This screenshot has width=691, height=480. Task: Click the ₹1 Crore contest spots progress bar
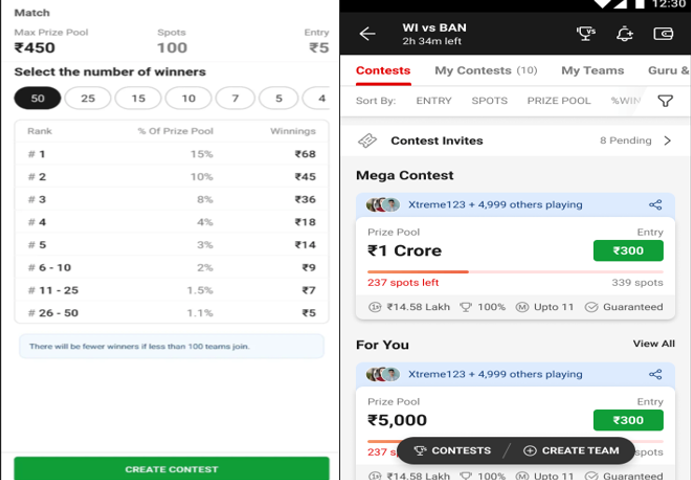515,271
